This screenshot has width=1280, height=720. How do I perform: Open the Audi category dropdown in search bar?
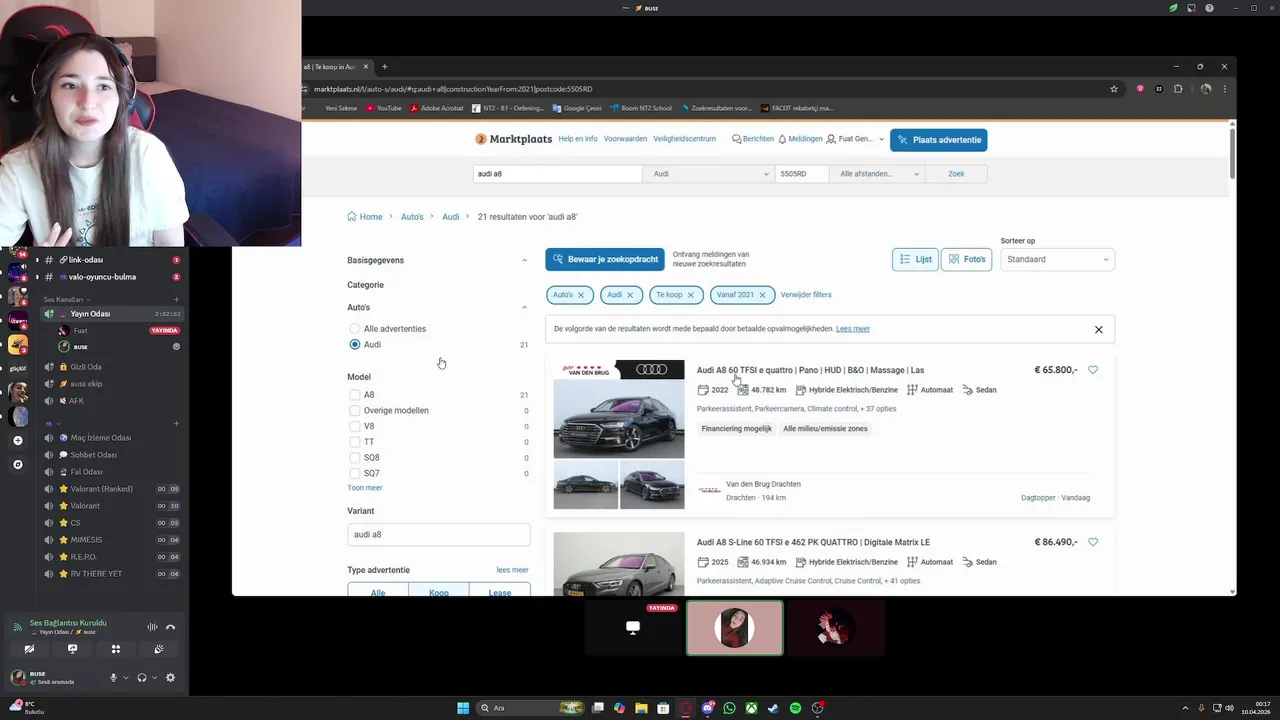click(709, 174)
